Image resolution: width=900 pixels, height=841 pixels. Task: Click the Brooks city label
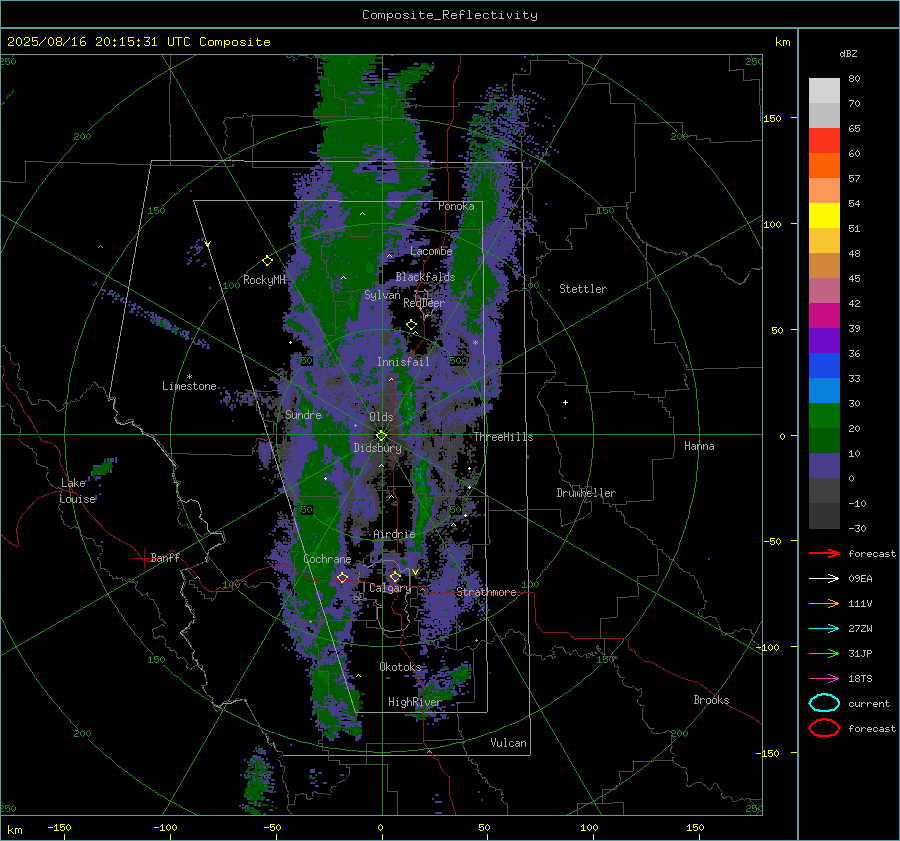[x=711, y=700]
